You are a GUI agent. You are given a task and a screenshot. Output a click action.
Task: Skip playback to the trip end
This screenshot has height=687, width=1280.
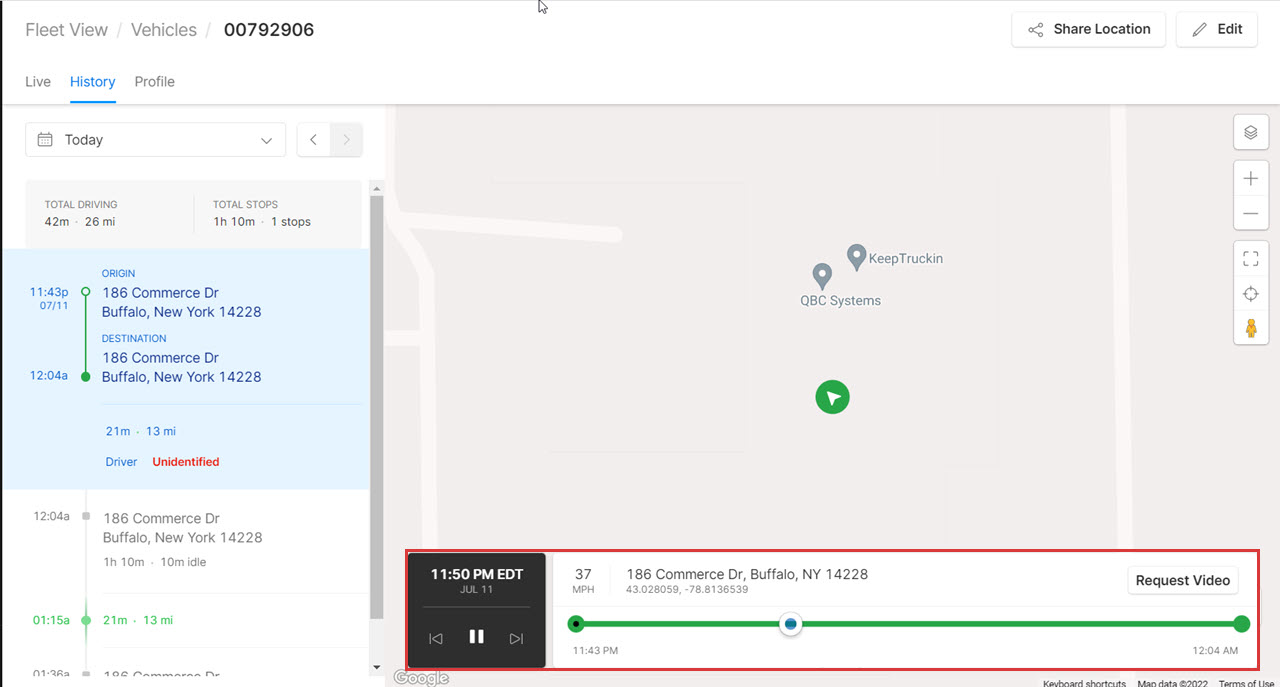point(517,637)
